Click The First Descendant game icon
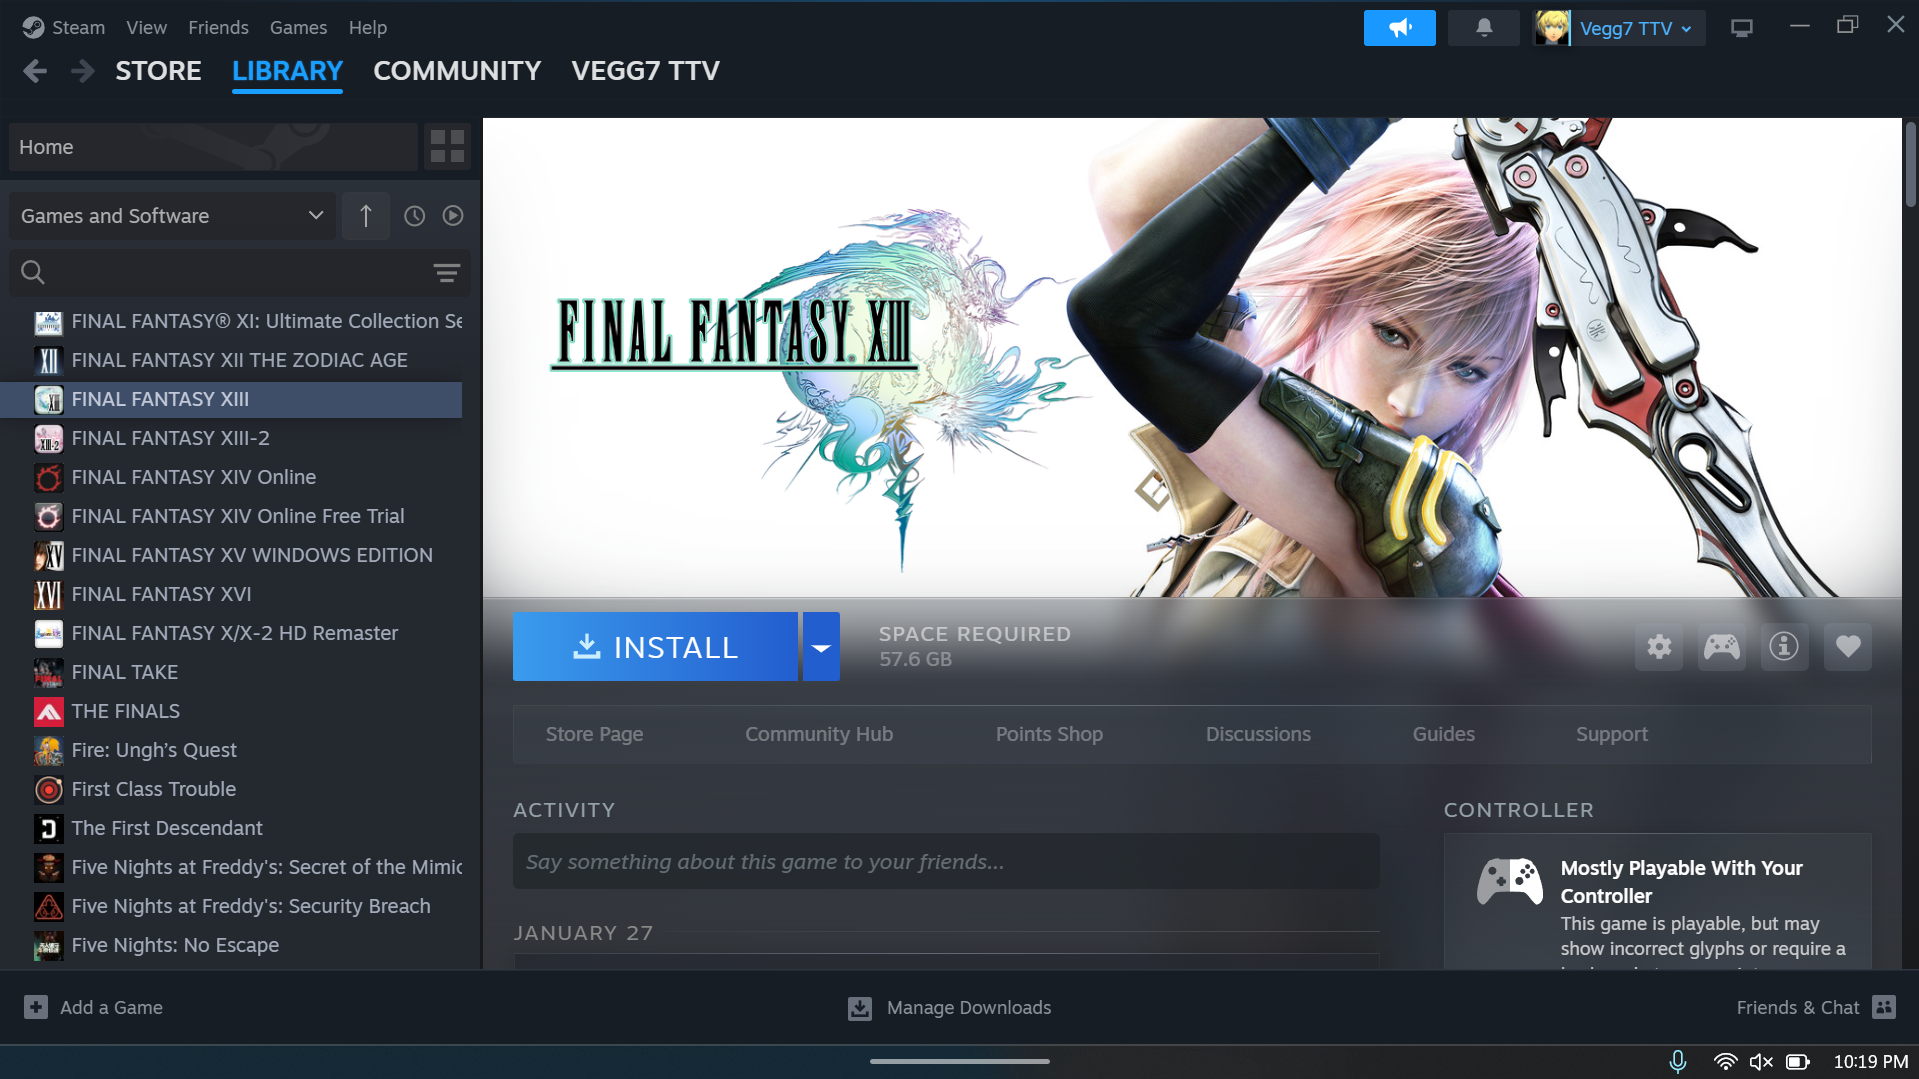The width and height of the screenshot is (1919, 1079). tap(48, 829)
